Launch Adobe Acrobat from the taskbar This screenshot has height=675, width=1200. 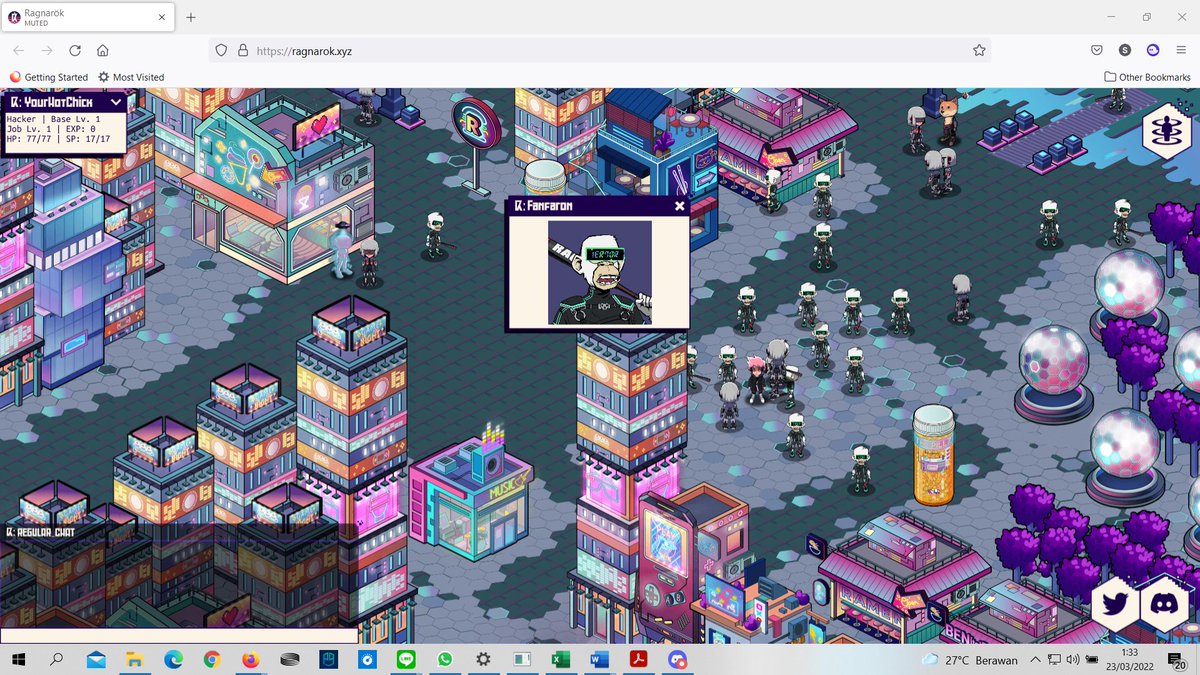point(638,660)
